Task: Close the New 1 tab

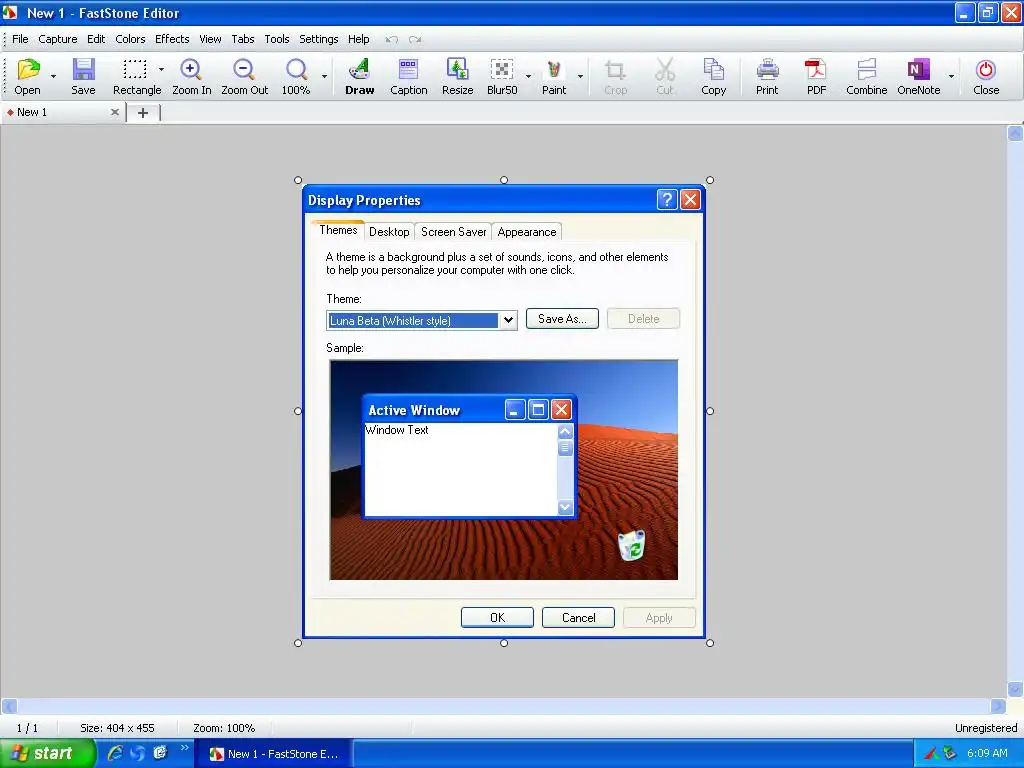Action: [x=115, y=112]
